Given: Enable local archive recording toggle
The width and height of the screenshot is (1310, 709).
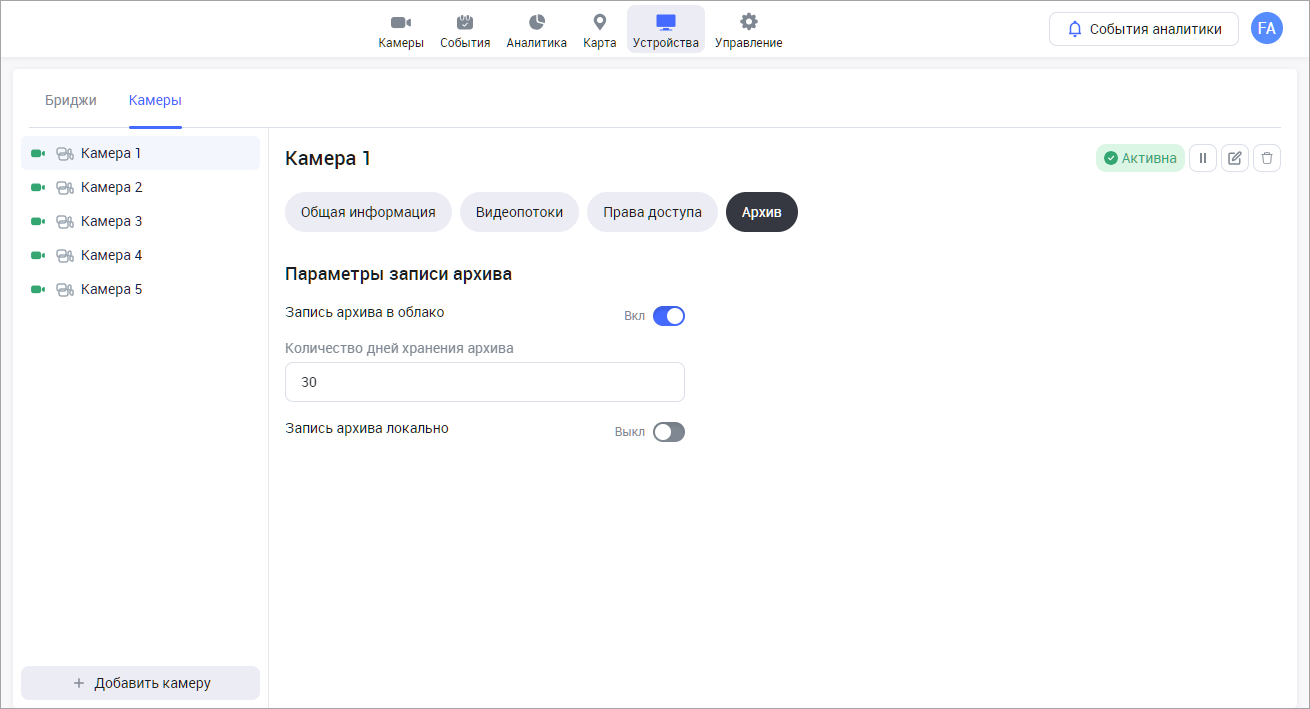Looking at the screenshot, I should point(668,432).
